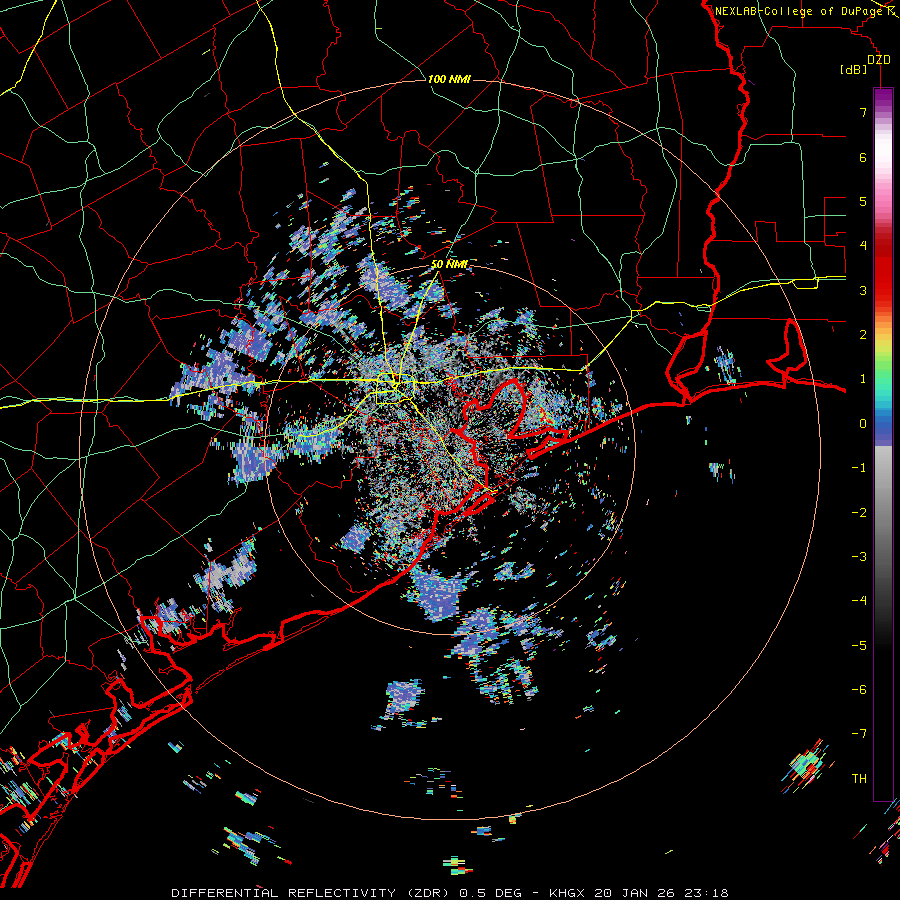Click the ZDR color scale bar

(x=883, y=444)
